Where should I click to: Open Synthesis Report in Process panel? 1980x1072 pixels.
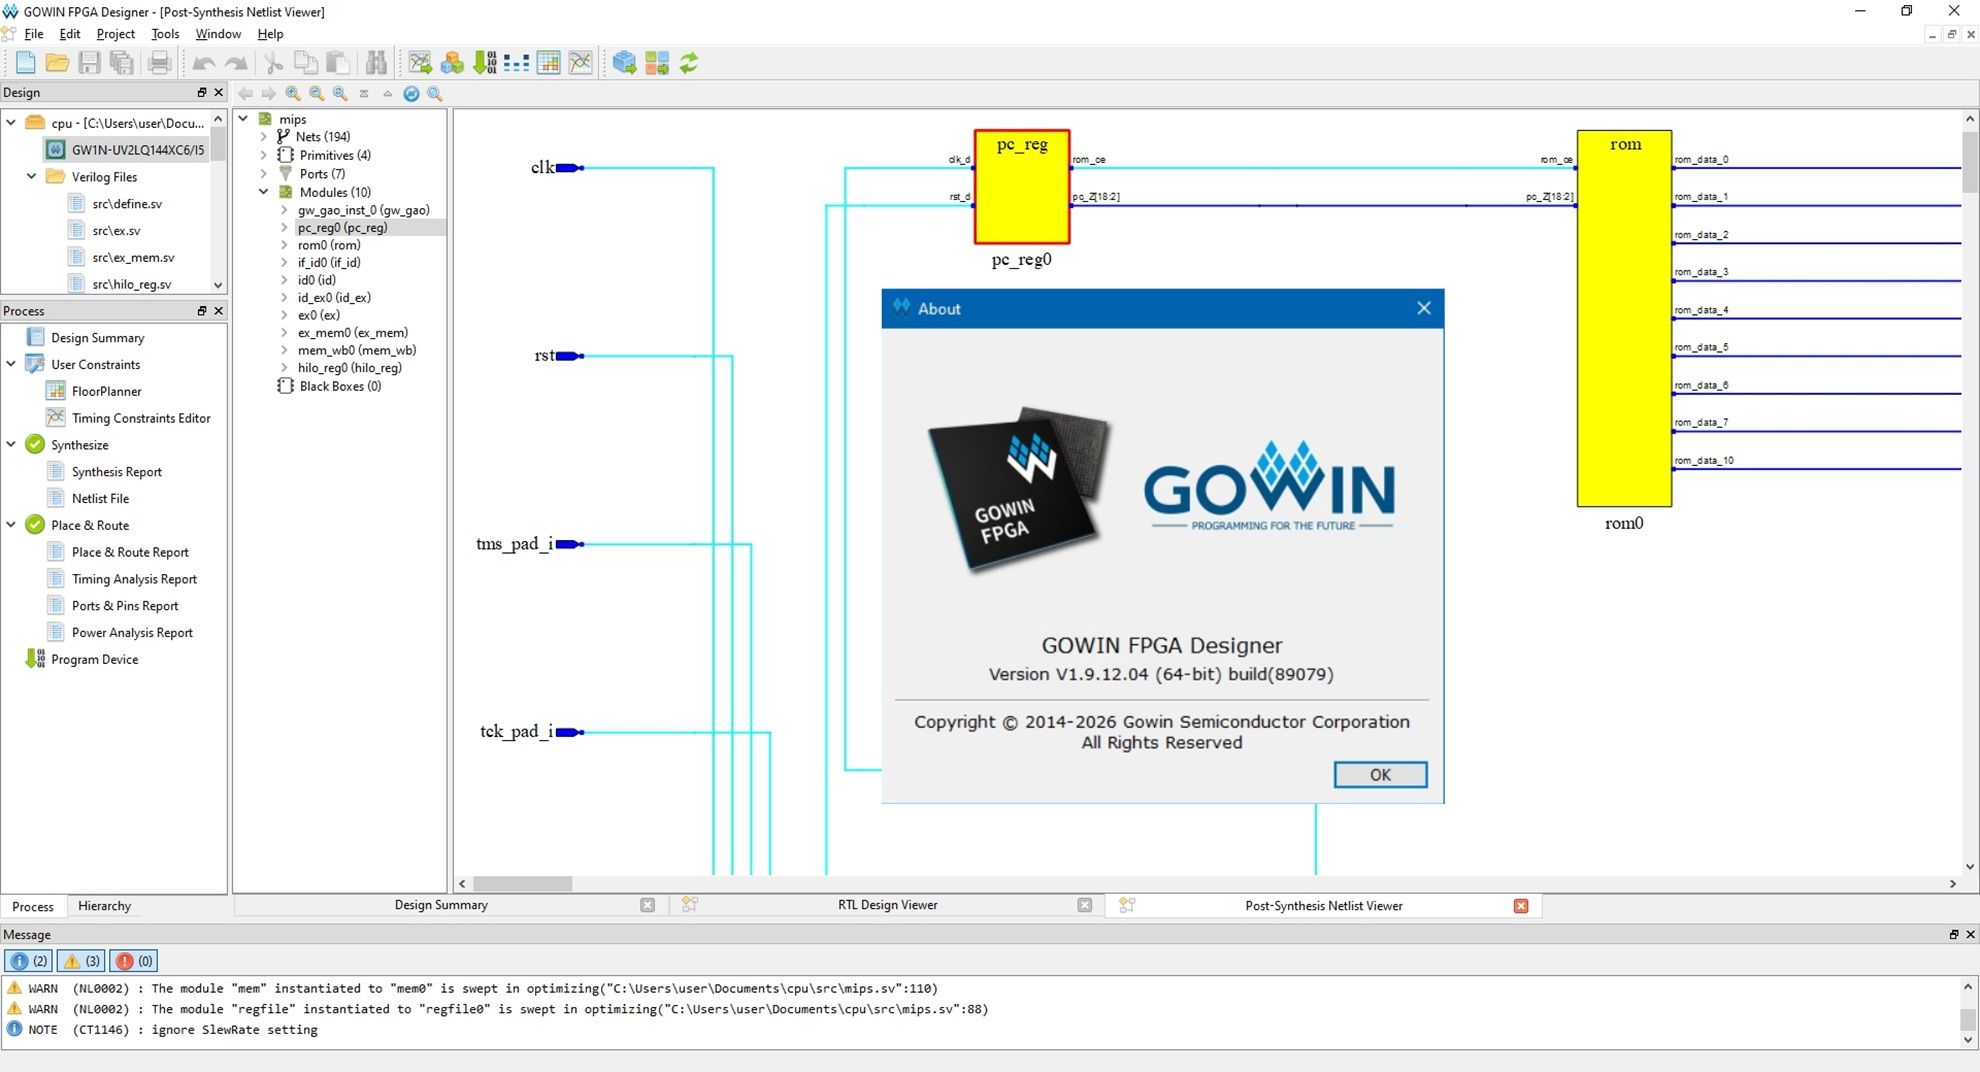point(116,472)
